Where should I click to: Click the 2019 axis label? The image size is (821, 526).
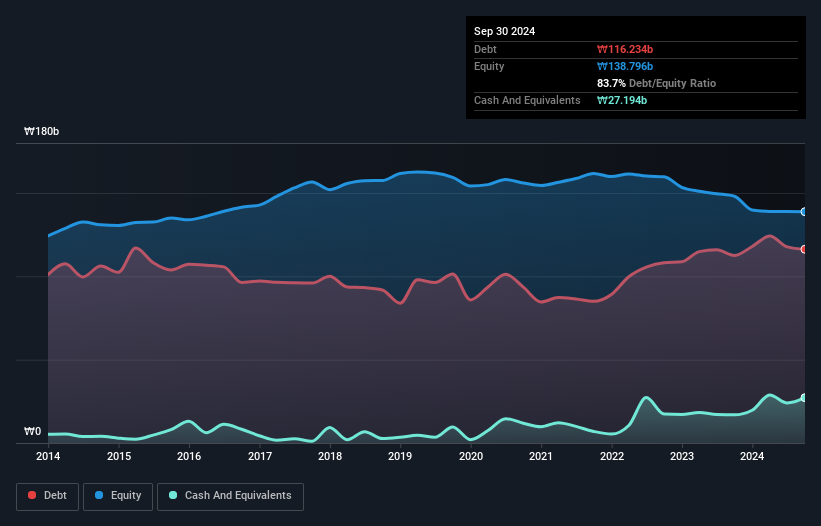point(400,456)
